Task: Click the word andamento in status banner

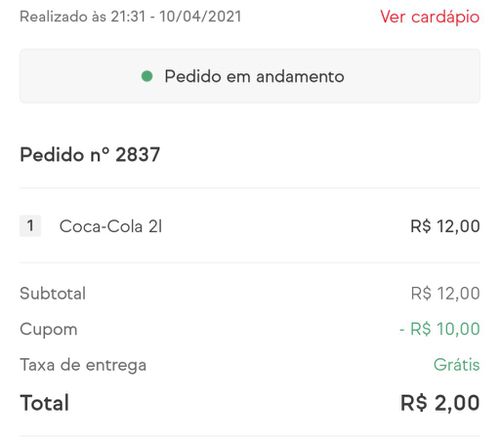Action: (x=300, y=77)
